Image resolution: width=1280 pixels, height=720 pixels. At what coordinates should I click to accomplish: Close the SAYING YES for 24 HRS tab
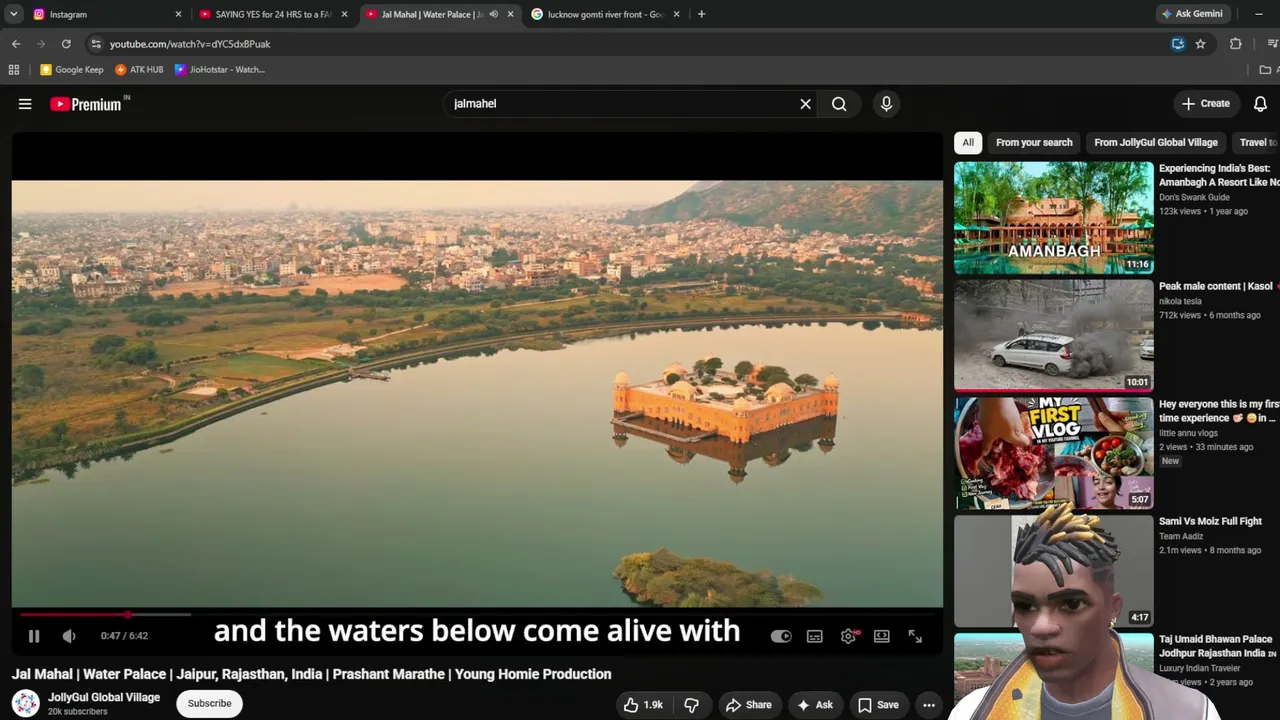pyautogui.click(x=344, y=14)
